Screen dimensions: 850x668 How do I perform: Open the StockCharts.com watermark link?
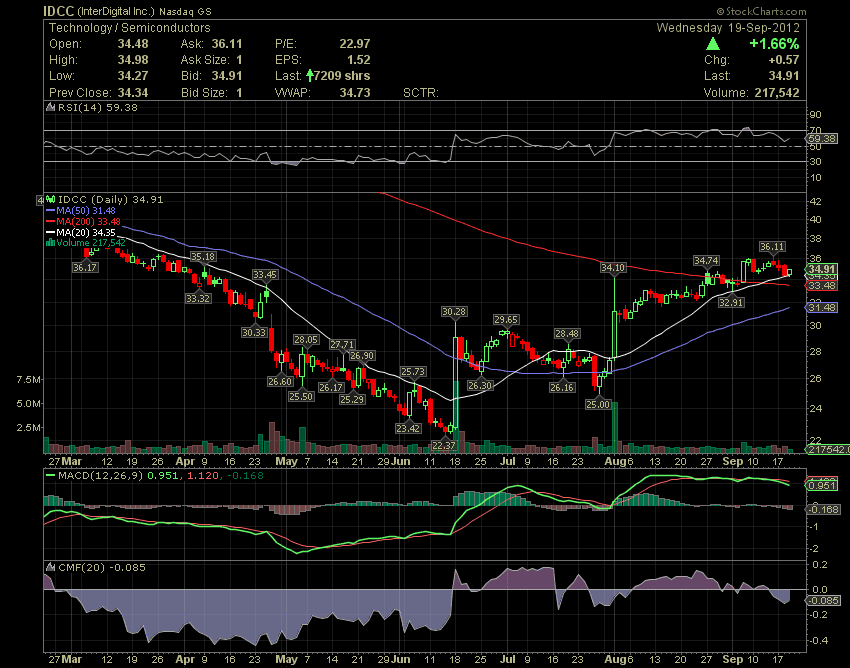[761, 11]
